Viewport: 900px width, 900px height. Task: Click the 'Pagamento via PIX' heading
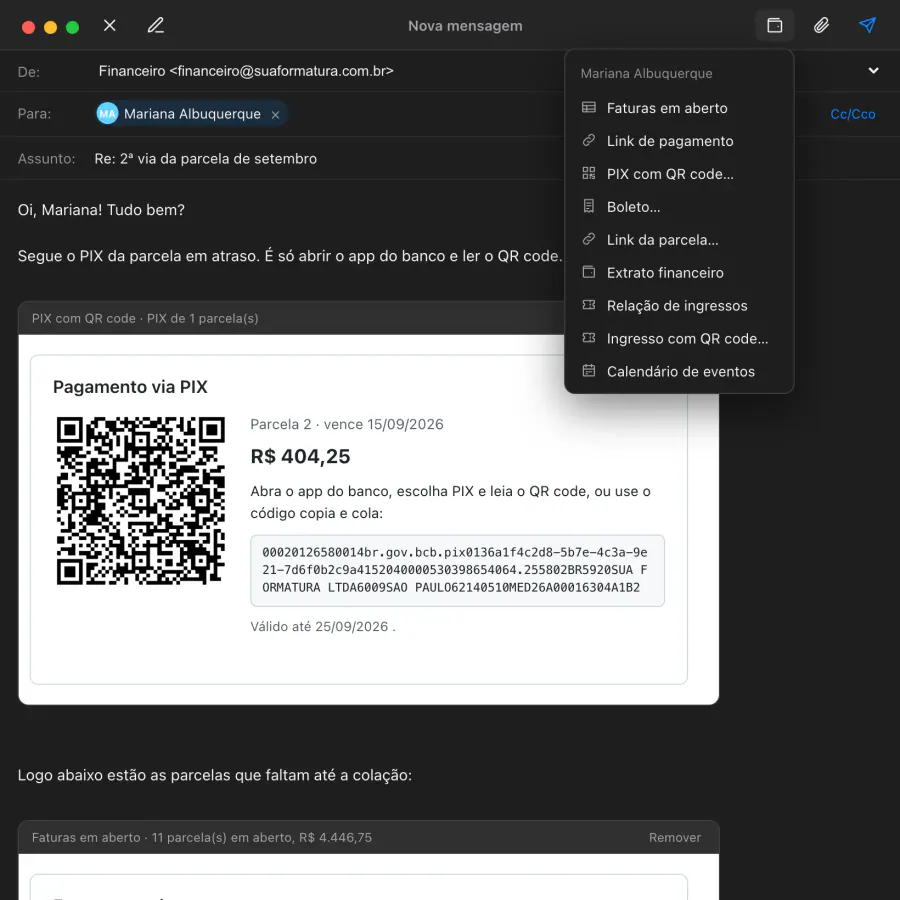click(130, 387)
